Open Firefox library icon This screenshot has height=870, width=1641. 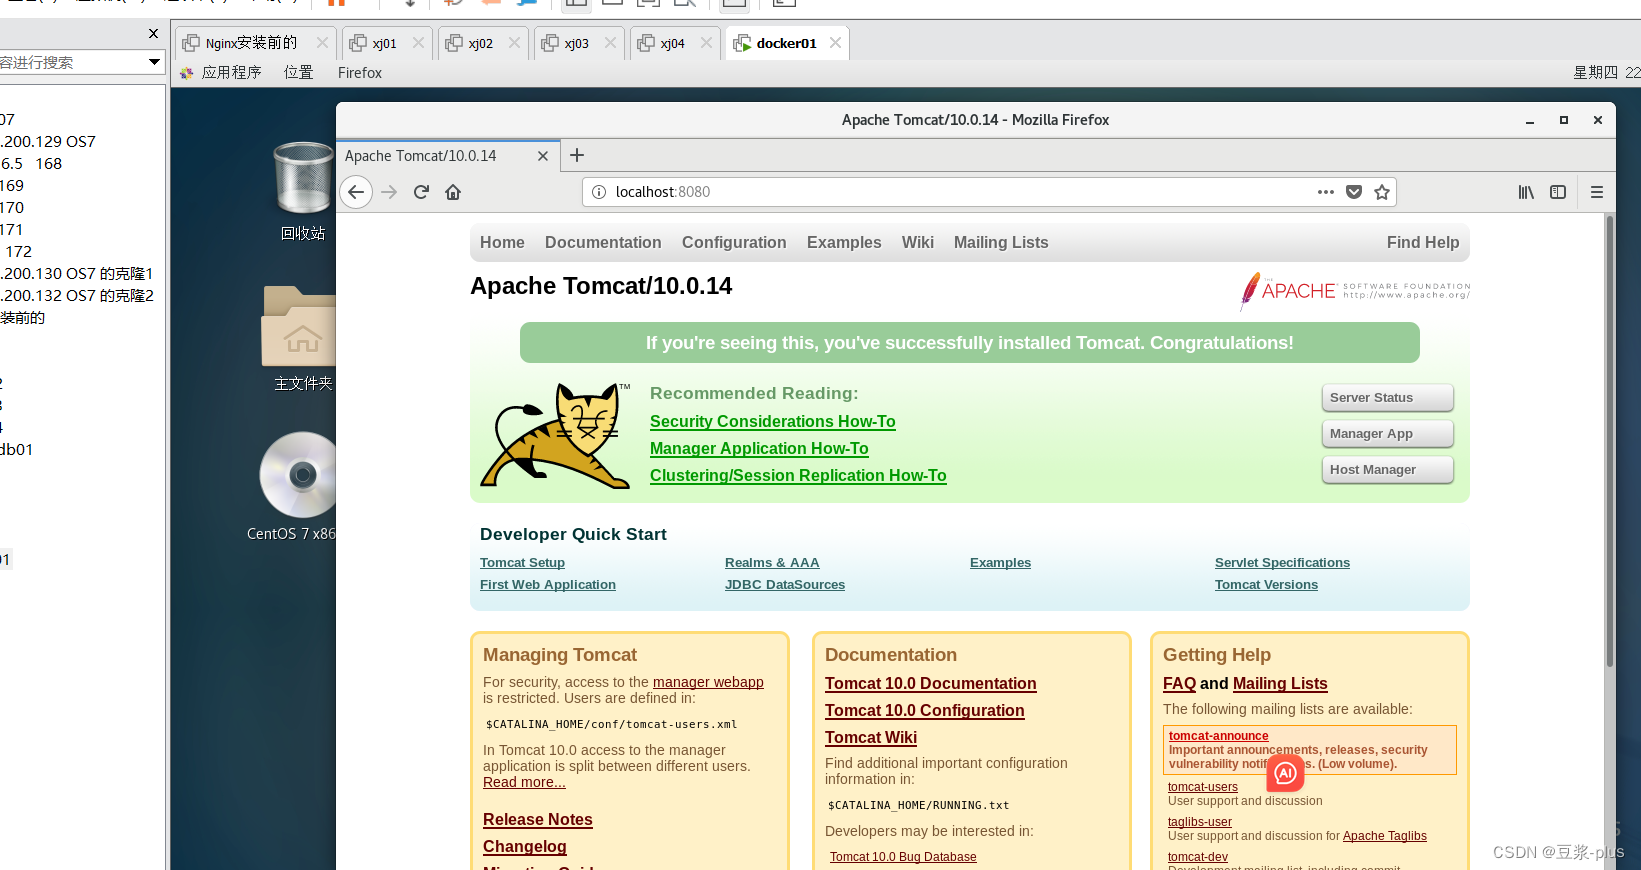tap(1526, 192)
